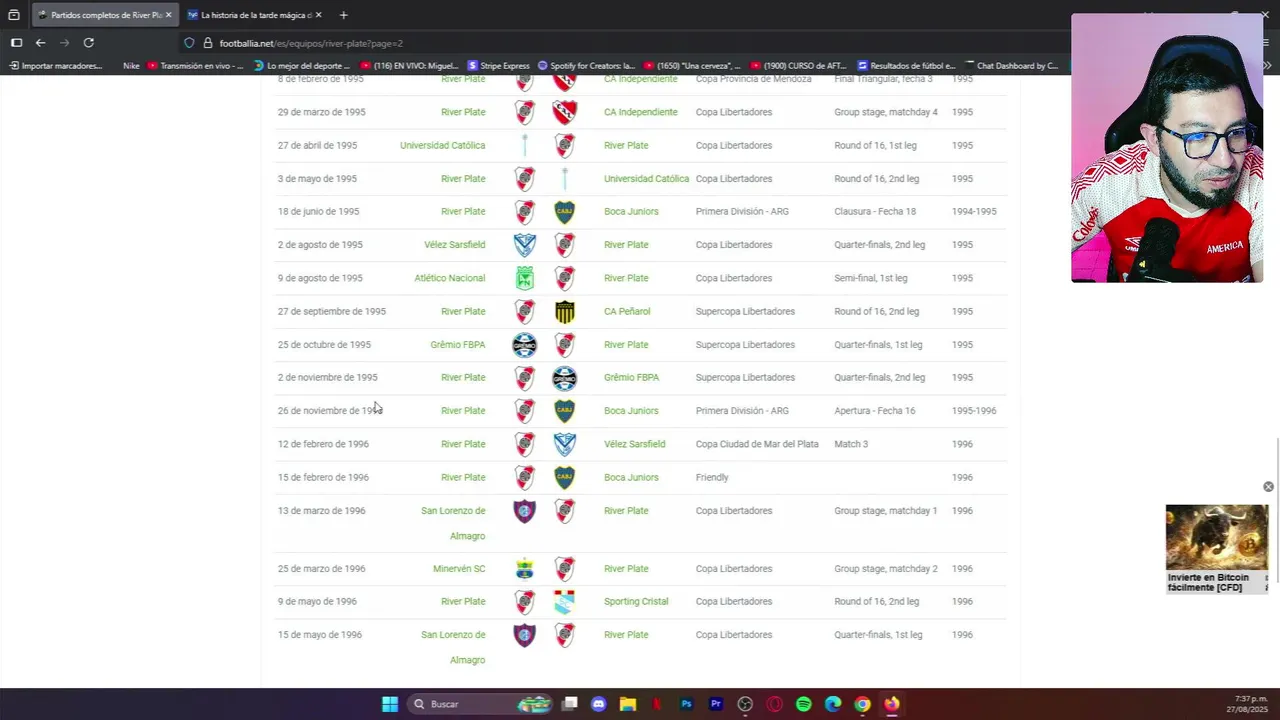Open a new browser tab with plus icon
This screenshot has height=720, width=1280.
343,15
